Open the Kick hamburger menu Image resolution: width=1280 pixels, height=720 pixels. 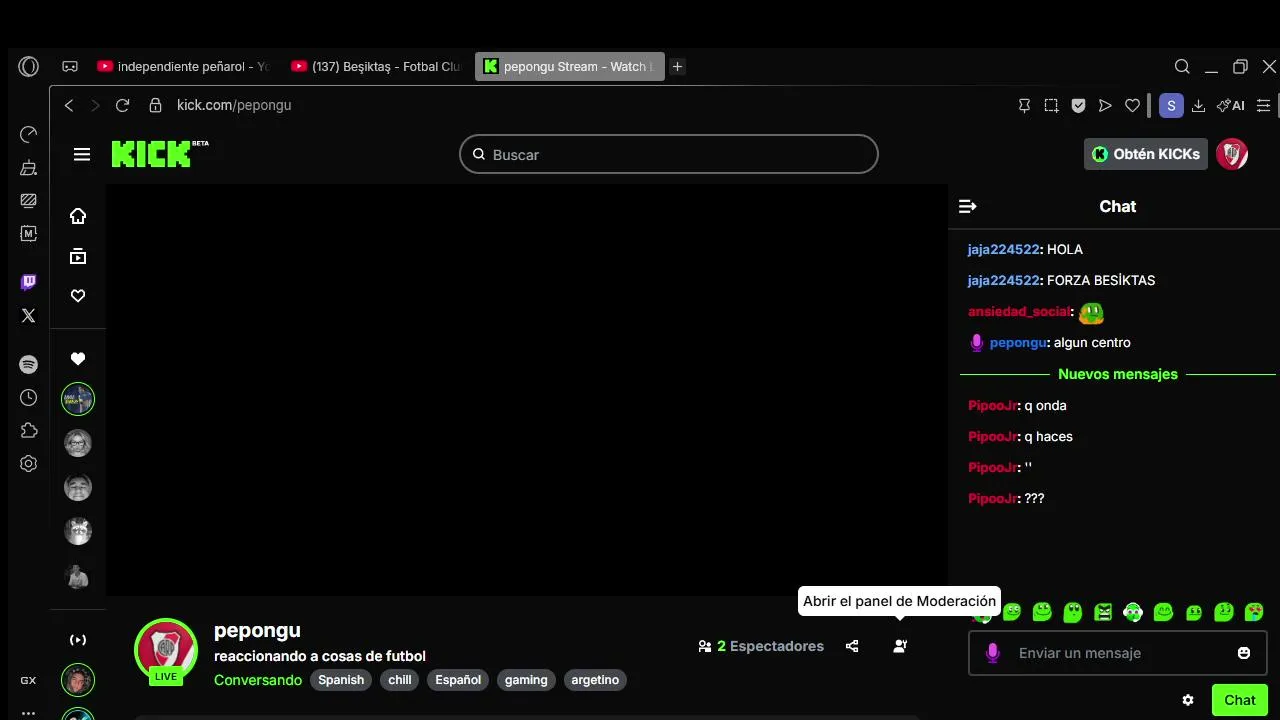click(x=82, y=154)
